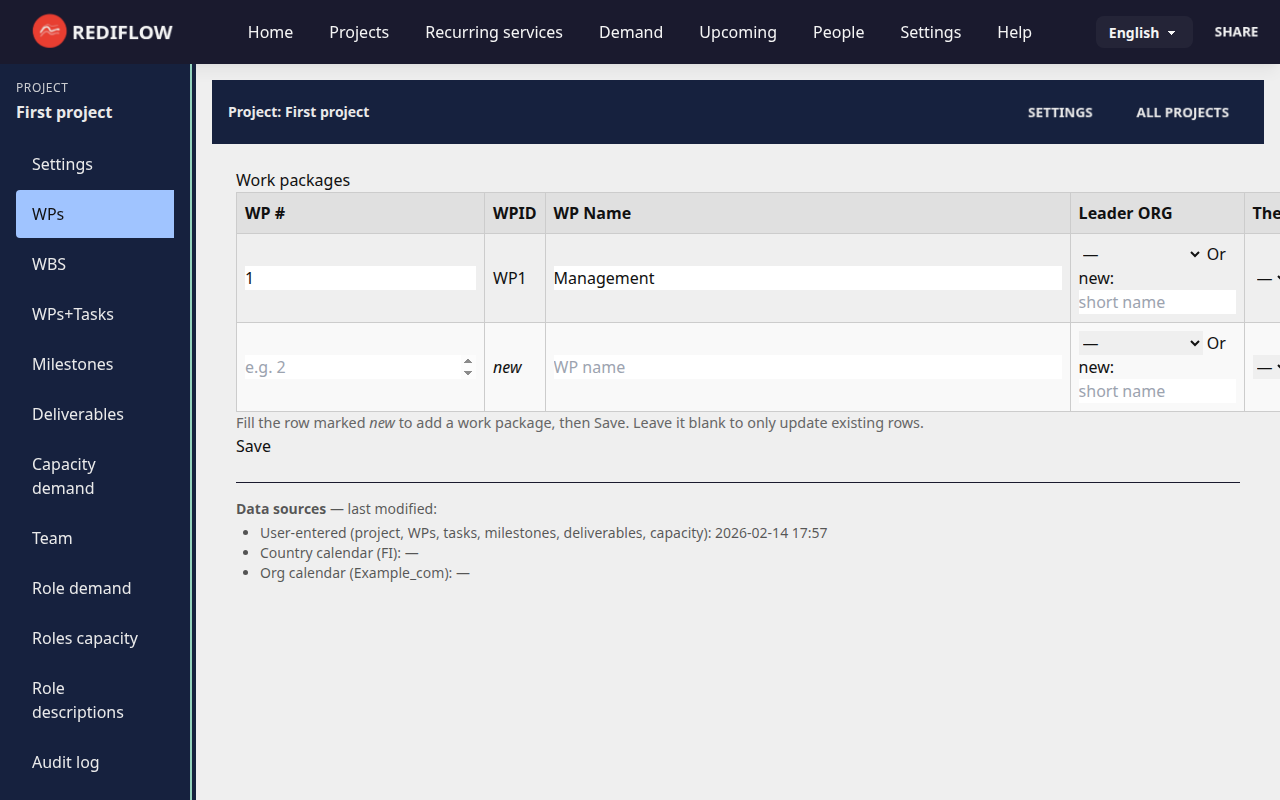View Capacity demand

tap(63, 476)
